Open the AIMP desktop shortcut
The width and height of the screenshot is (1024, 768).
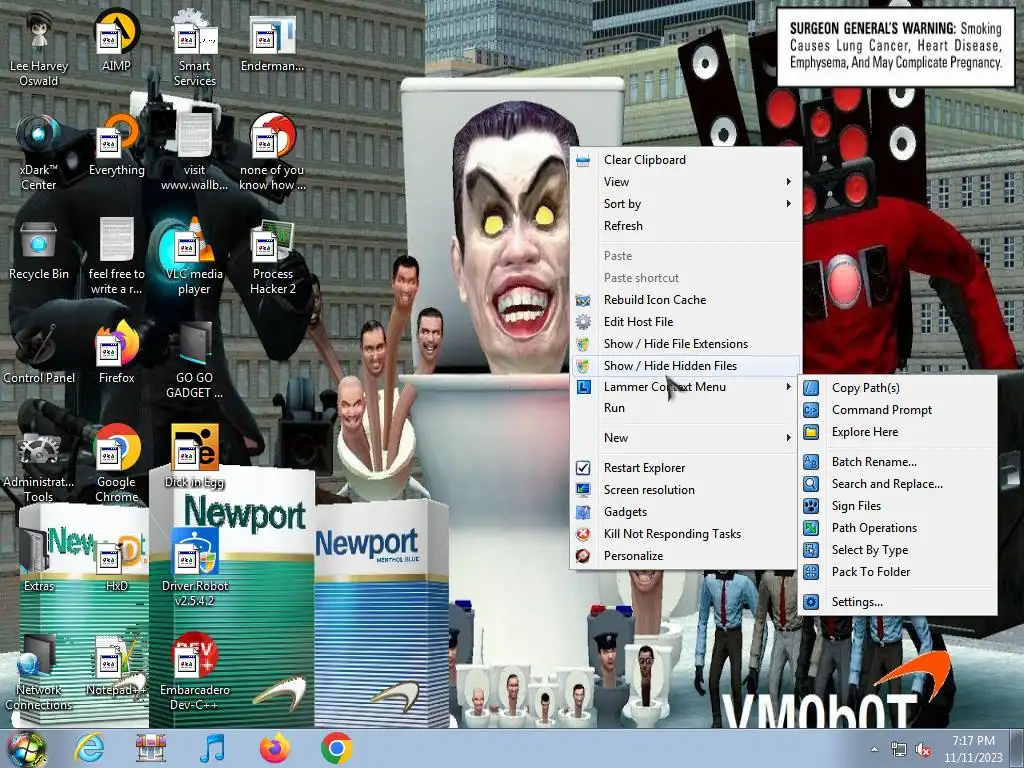coord(116,42)
